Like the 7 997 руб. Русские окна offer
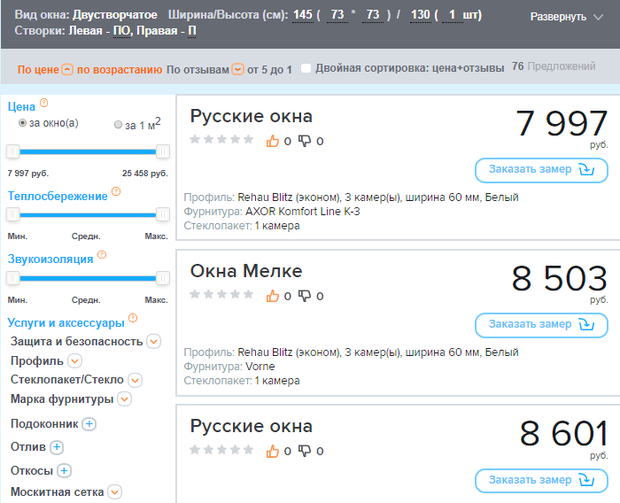 point(272,141)
